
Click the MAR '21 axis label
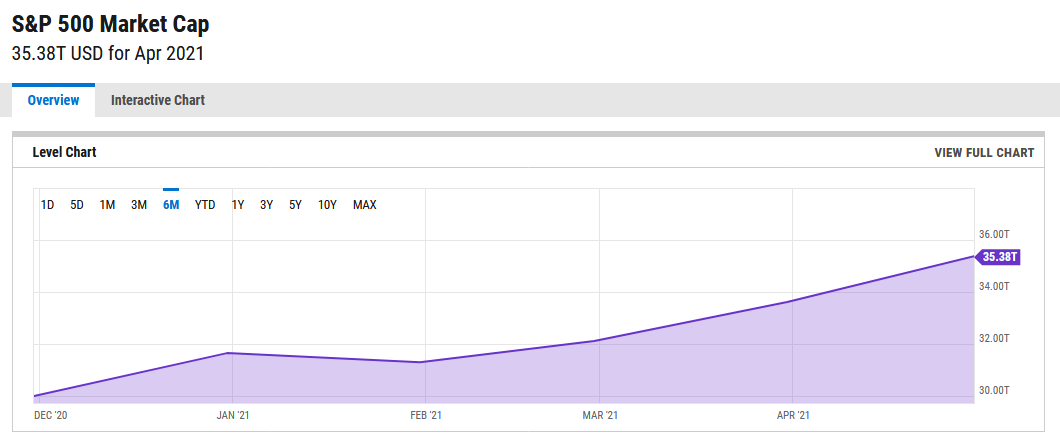click(x=599, y=415)
